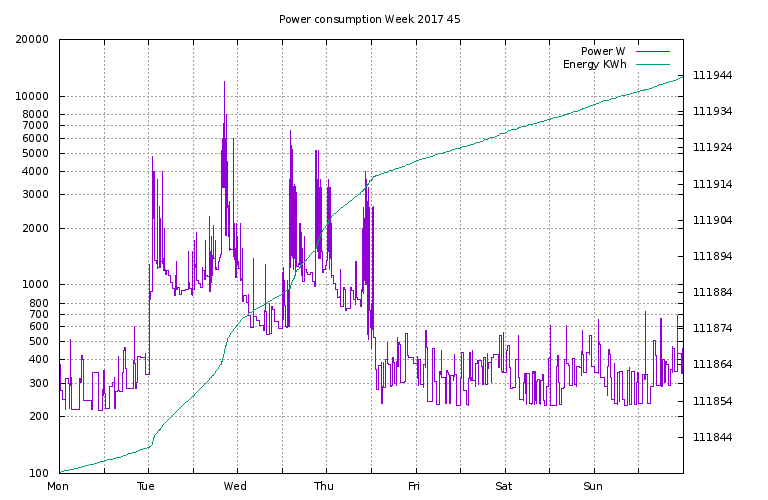Click the green Energy KWh legend line sample
The width and height of the screenshot is (768, 500).
[652, 64]
